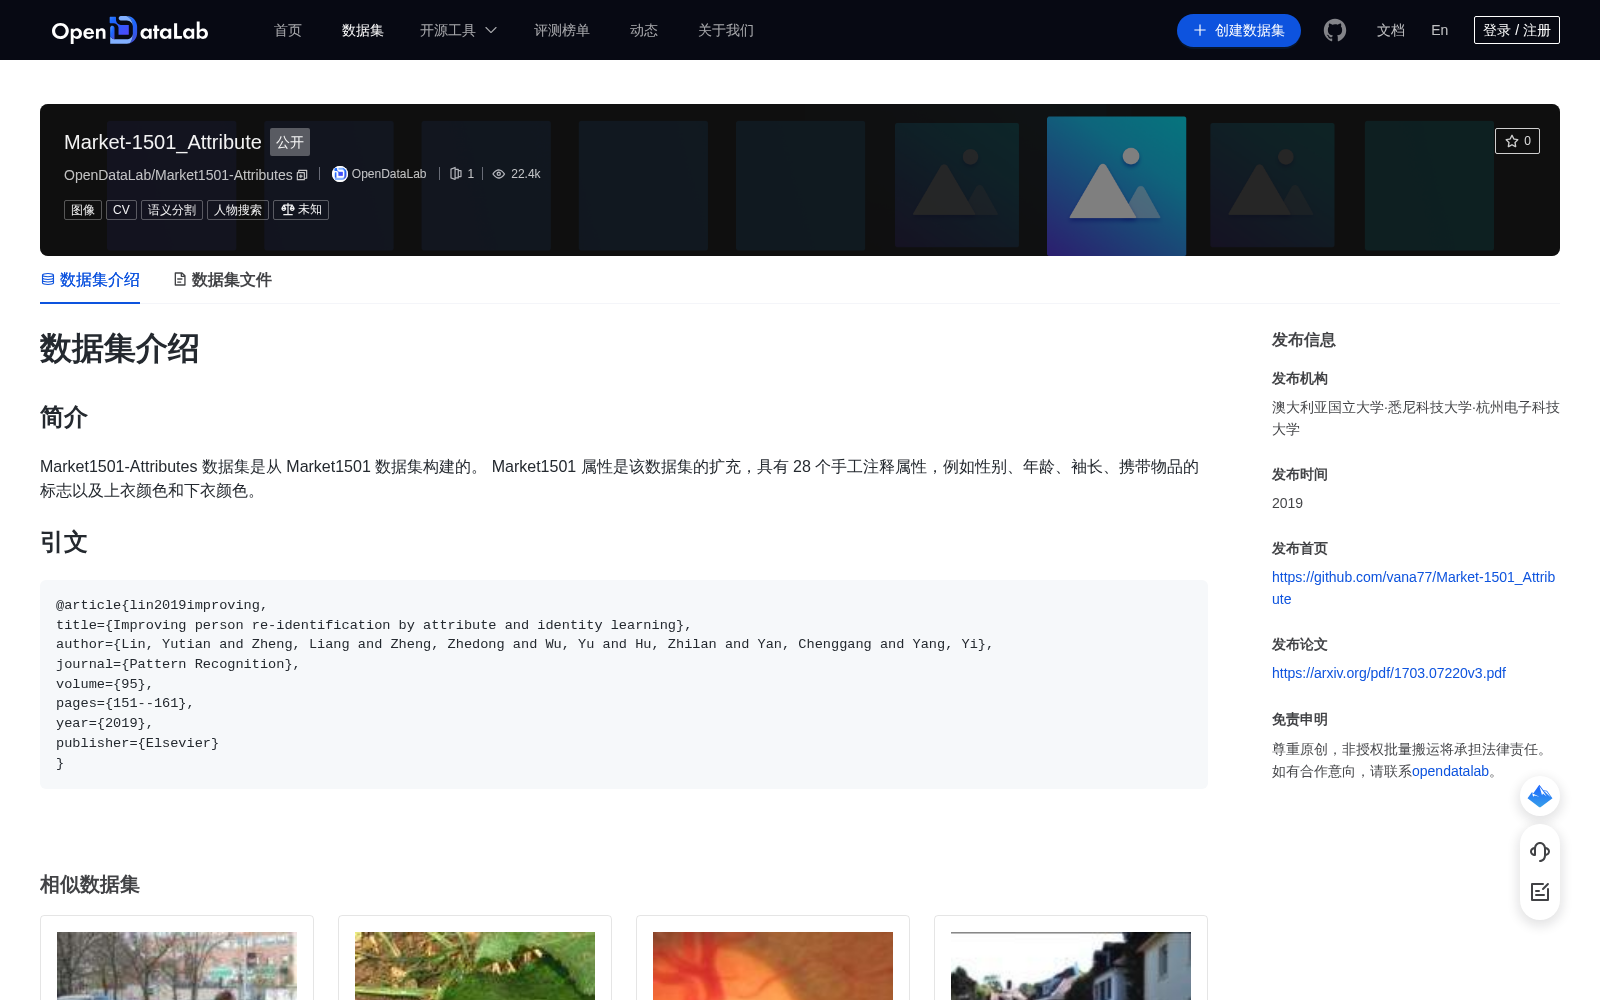Open 文档 link in header

pos(1391,30)
